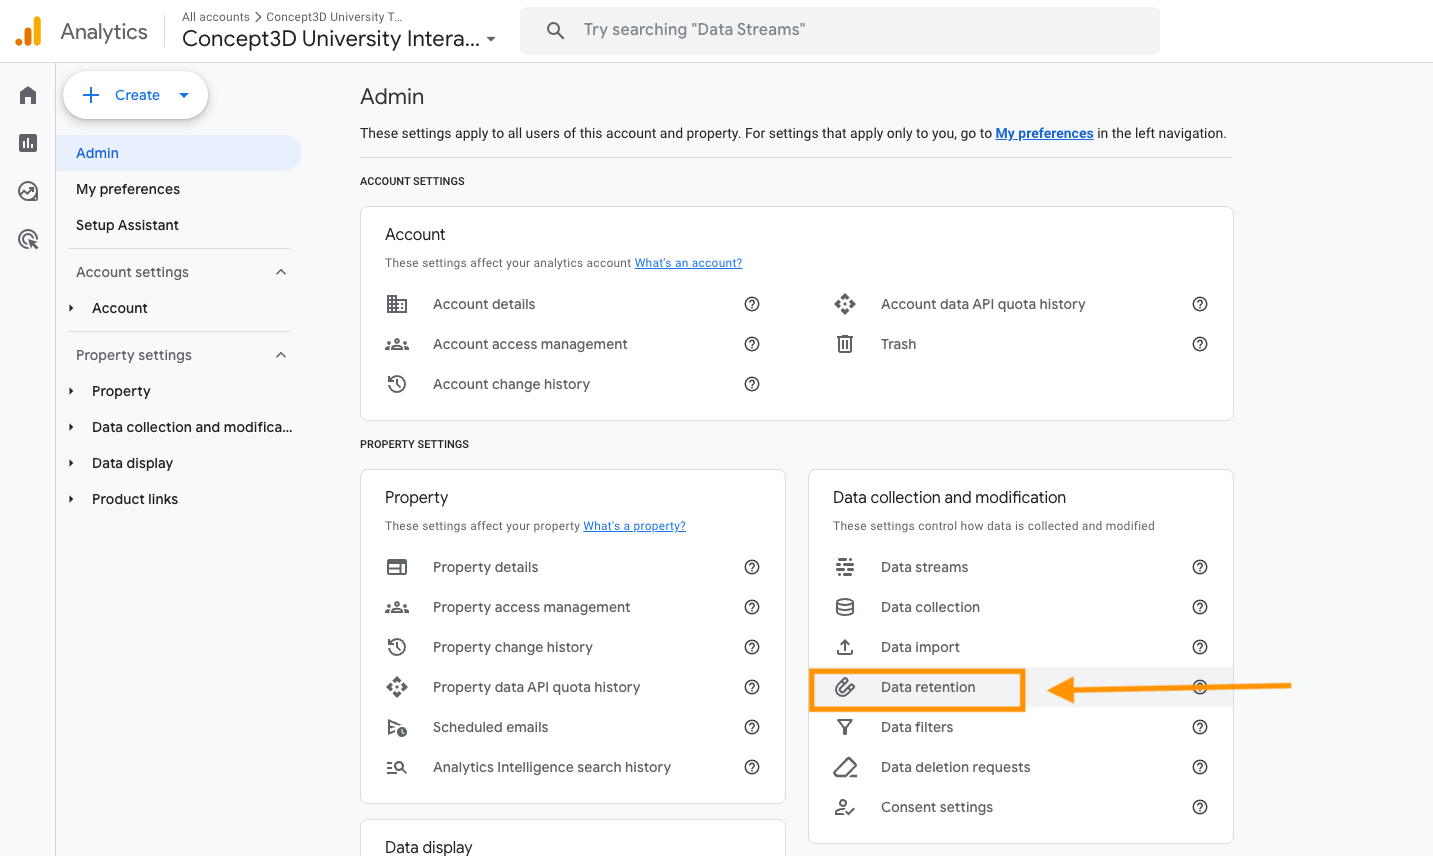Open help for Data streams
This screenshot has width=1433, height=856.
[x=1200, y=567]
